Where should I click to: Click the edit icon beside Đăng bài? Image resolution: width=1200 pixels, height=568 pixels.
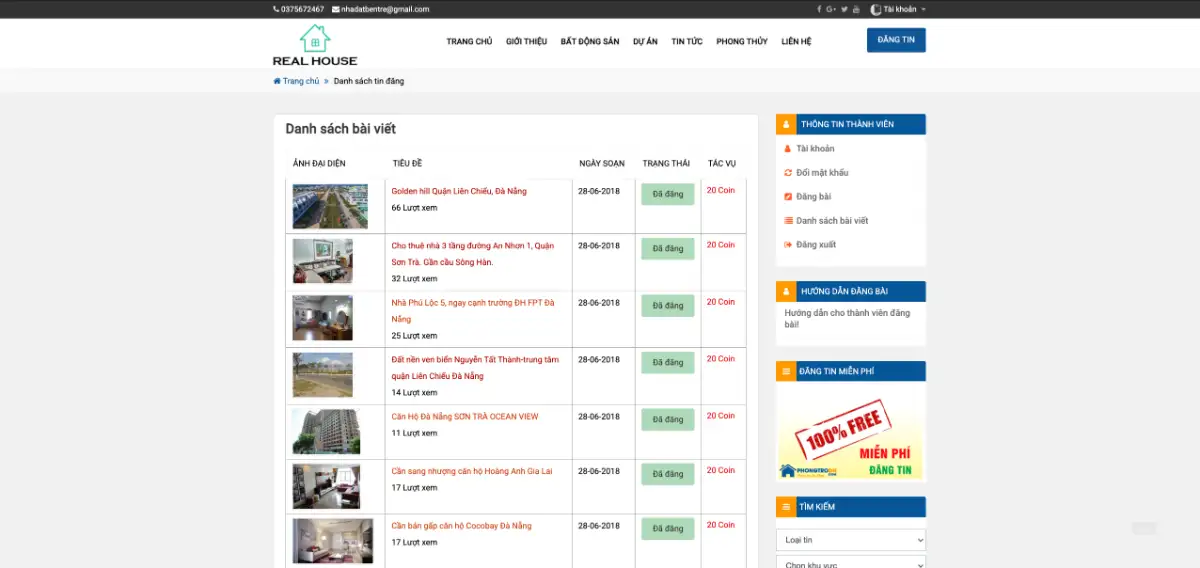(788, 196)
